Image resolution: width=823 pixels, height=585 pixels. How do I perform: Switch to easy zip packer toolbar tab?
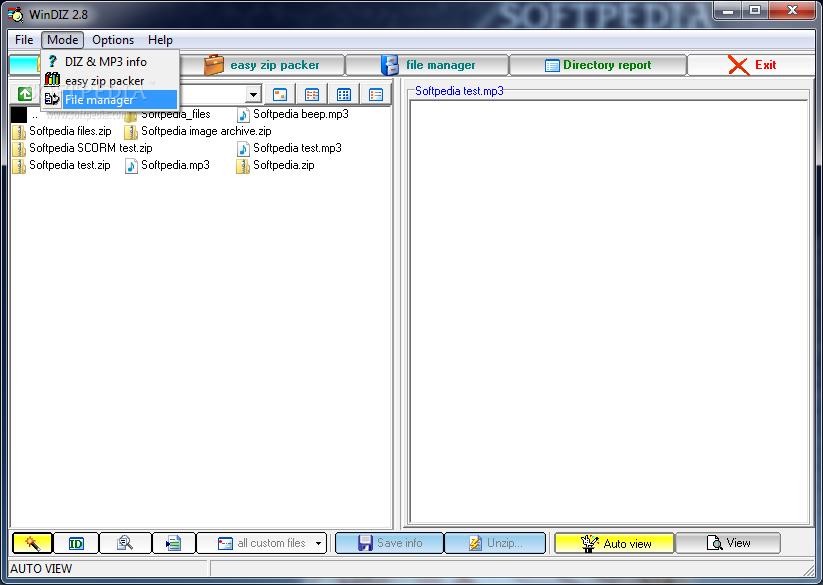pyautogui.click(x=262, y=65)
